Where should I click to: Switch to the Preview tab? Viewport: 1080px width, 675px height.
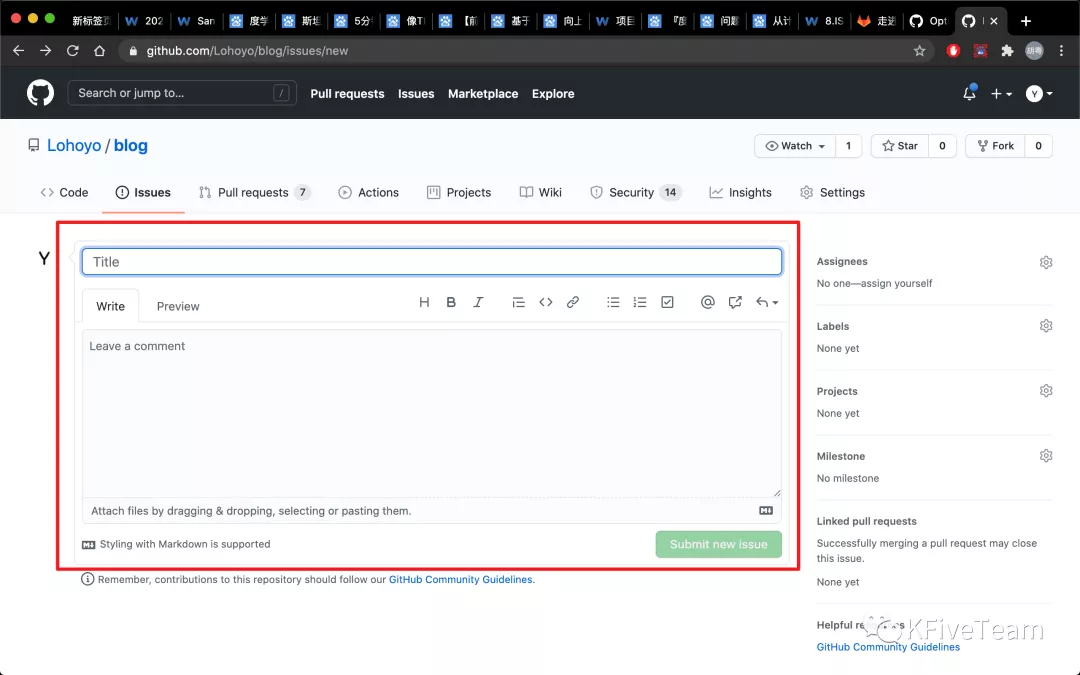pyautogui.click(x=178, y=307)
